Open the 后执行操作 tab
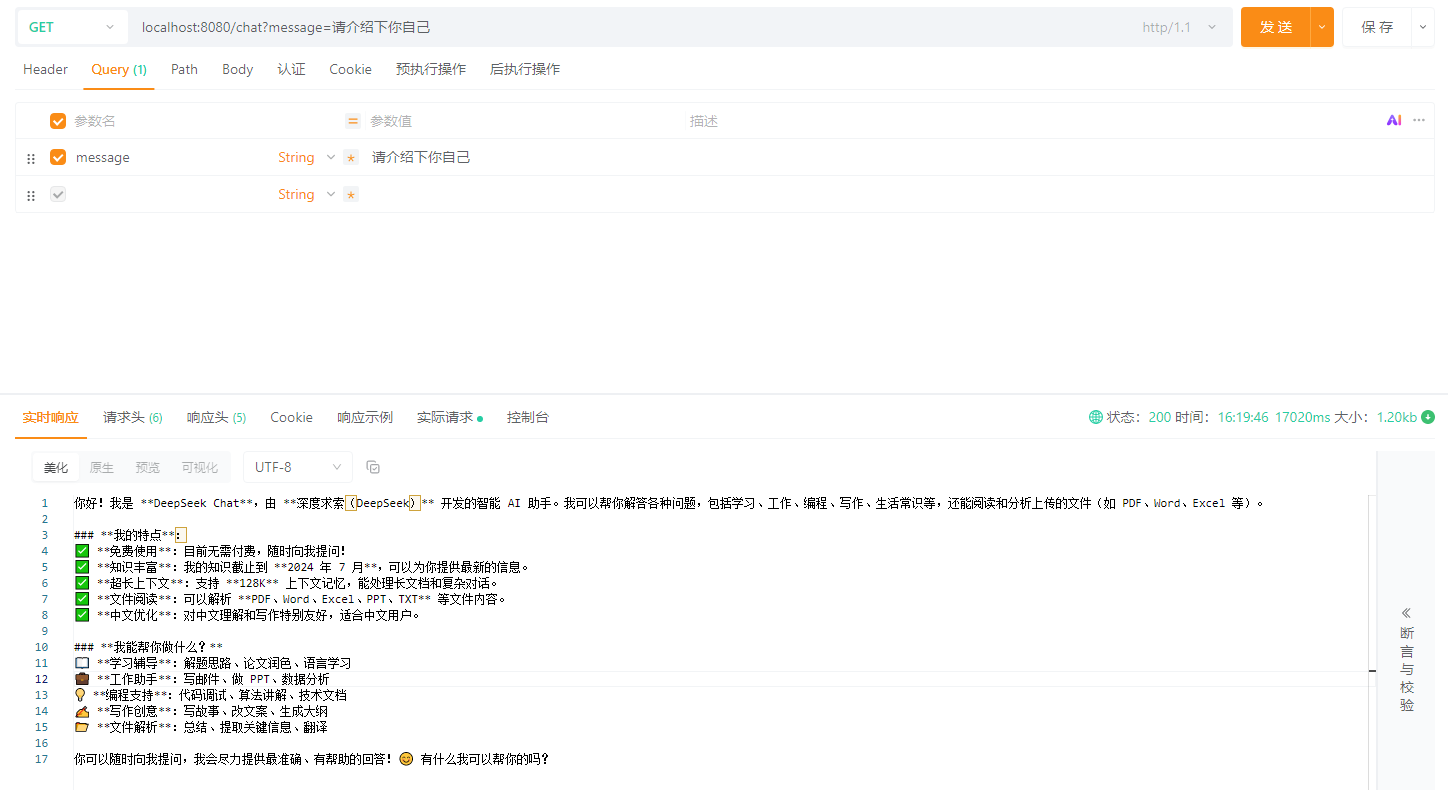Viewport: 1448px width, 790px height. coord(525,69)
